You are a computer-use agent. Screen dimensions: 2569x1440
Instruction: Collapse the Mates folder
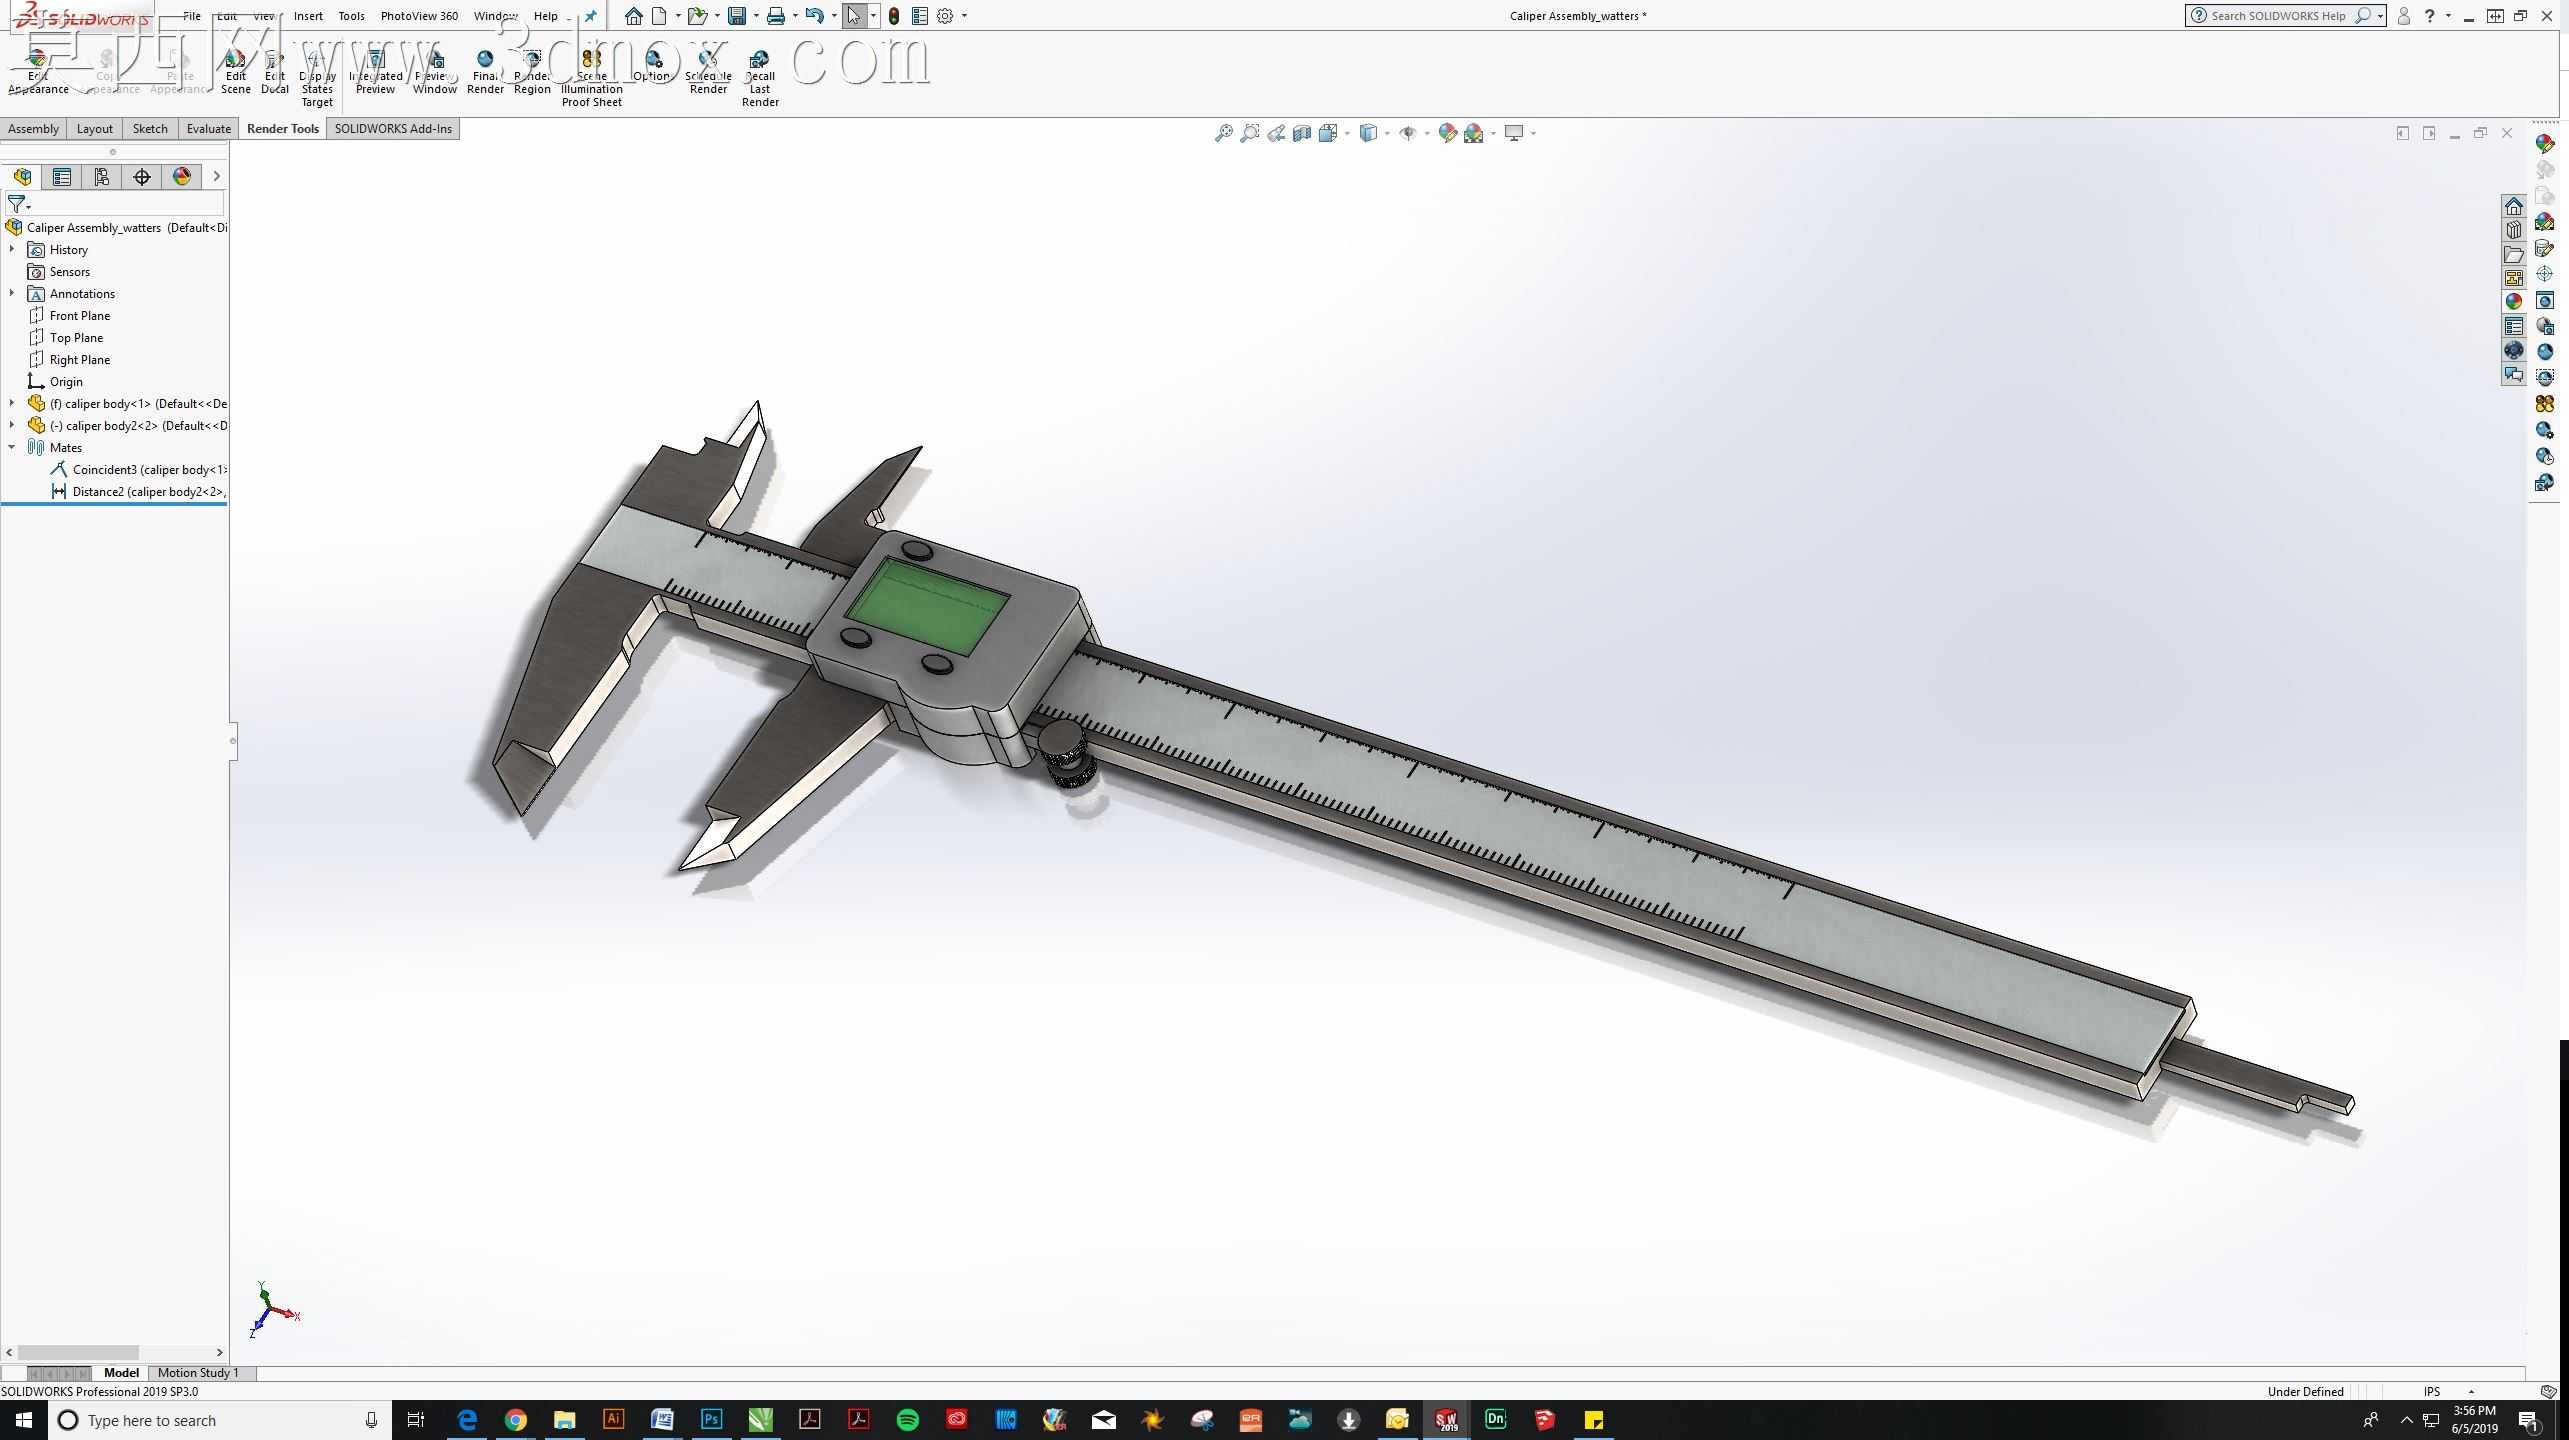point(12,447)
